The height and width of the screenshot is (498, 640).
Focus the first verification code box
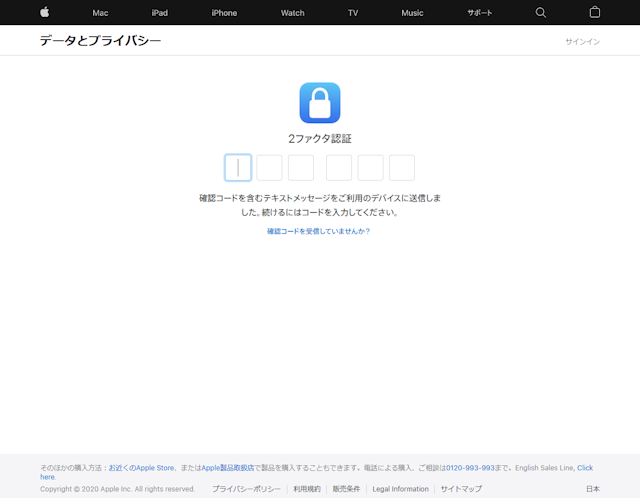[x=238, y=168]
